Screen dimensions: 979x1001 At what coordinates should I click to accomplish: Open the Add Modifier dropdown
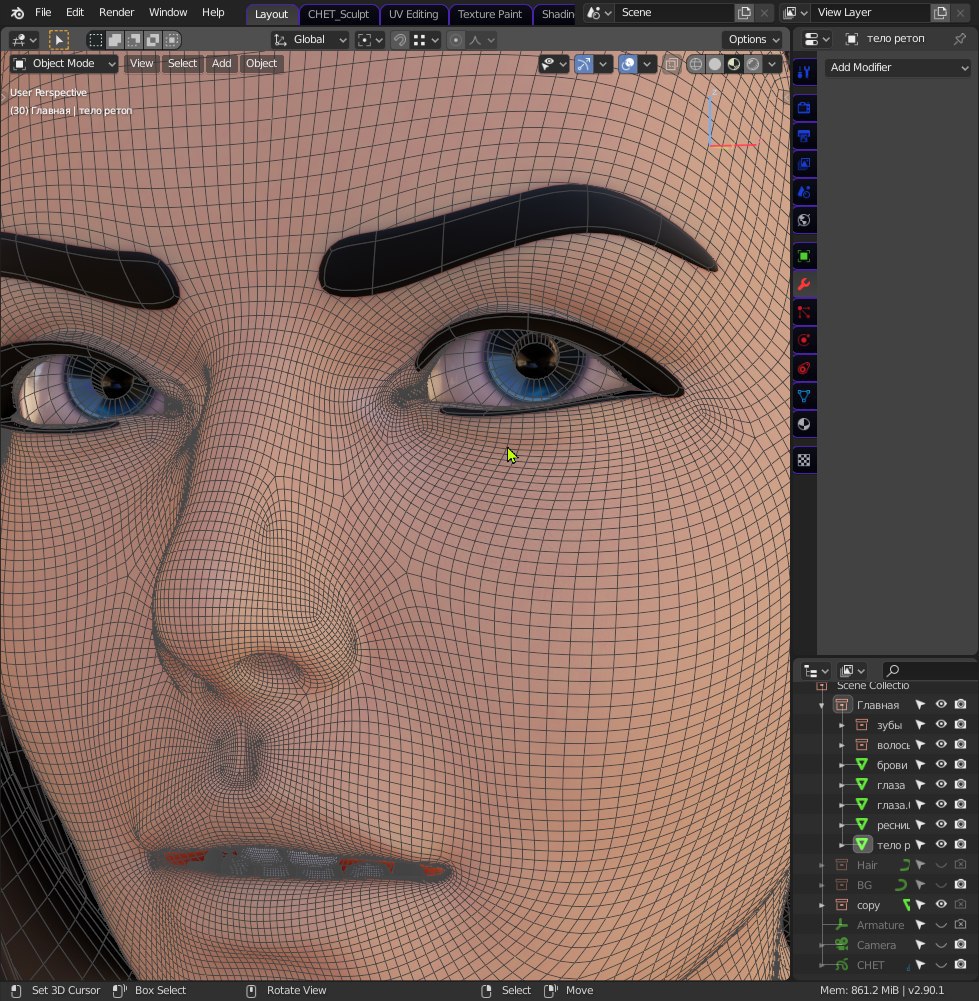click(898, 68)
